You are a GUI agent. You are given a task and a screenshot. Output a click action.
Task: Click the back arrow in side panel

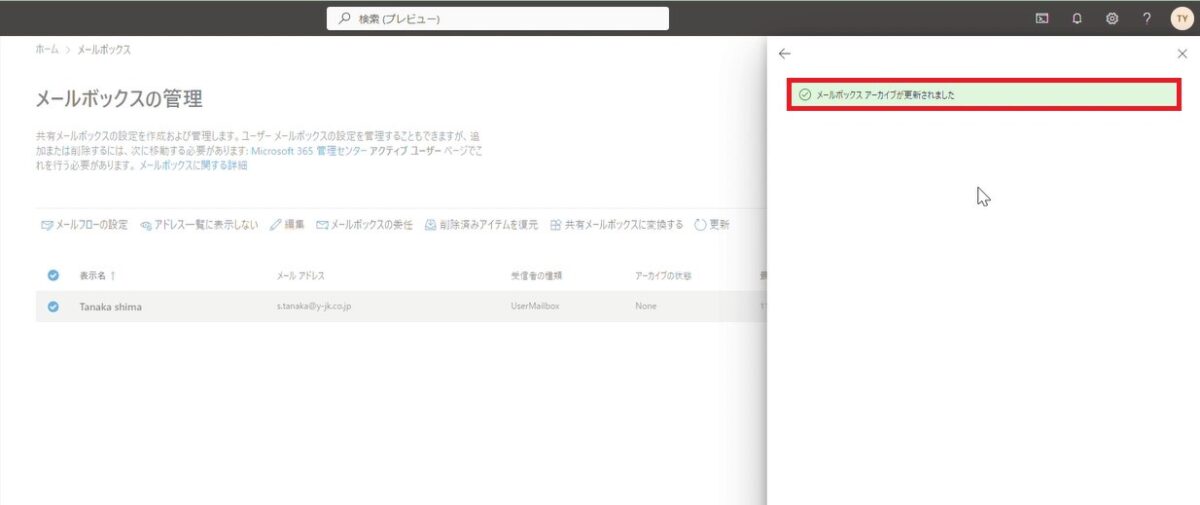[x=785, y=54]
